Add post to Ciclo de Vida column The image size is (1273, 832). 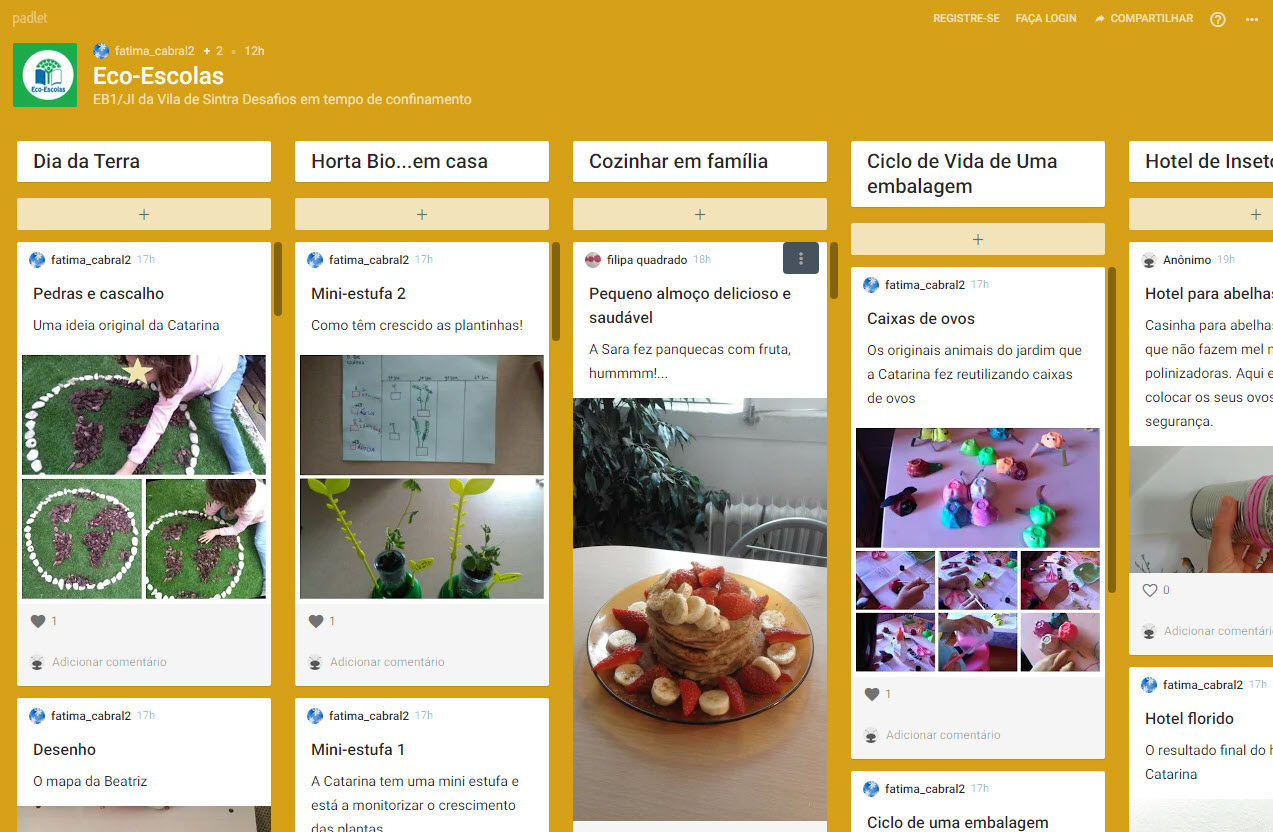[x=978, y=239]
